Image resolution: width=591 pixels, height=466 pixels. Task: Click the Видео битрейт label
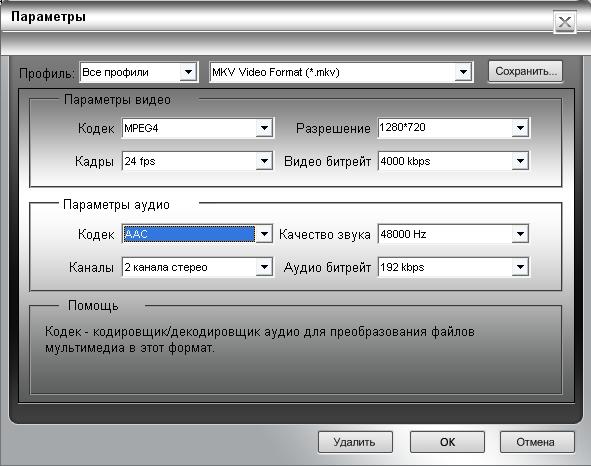point(327,161)
